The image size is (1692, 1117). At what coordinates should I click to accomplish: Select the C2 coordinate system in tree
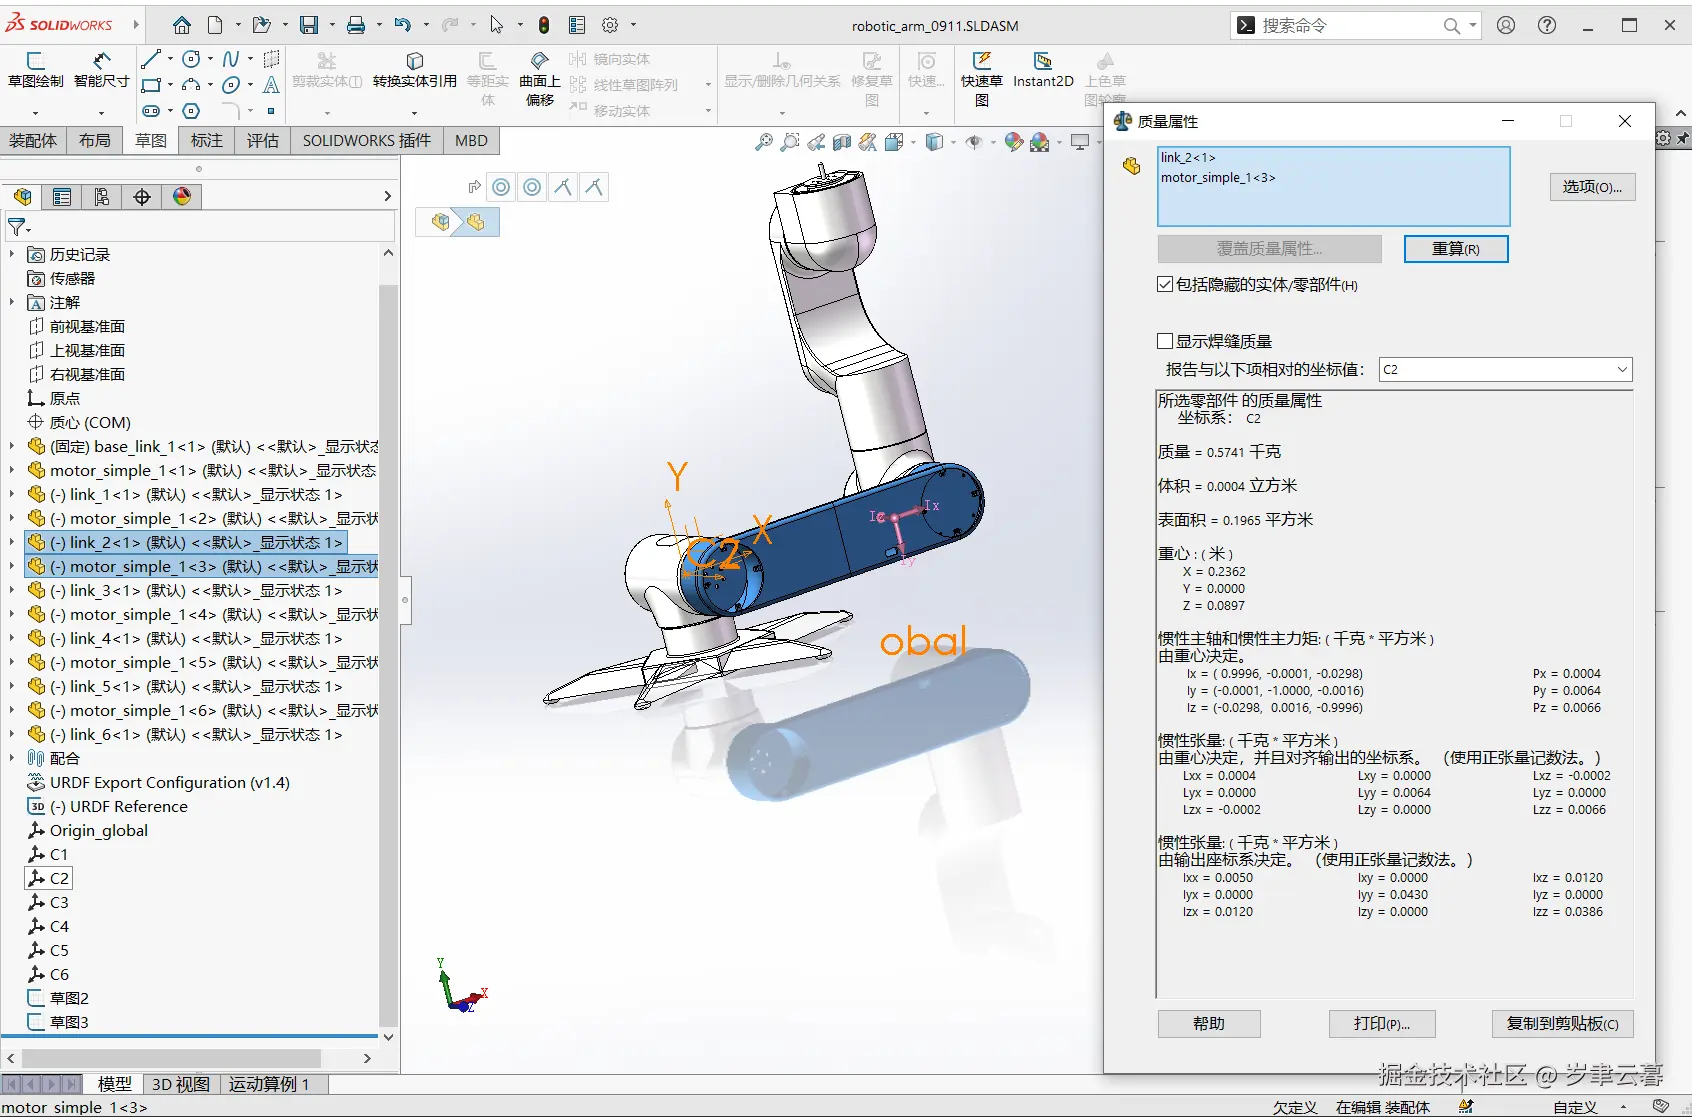click(59, 878)
